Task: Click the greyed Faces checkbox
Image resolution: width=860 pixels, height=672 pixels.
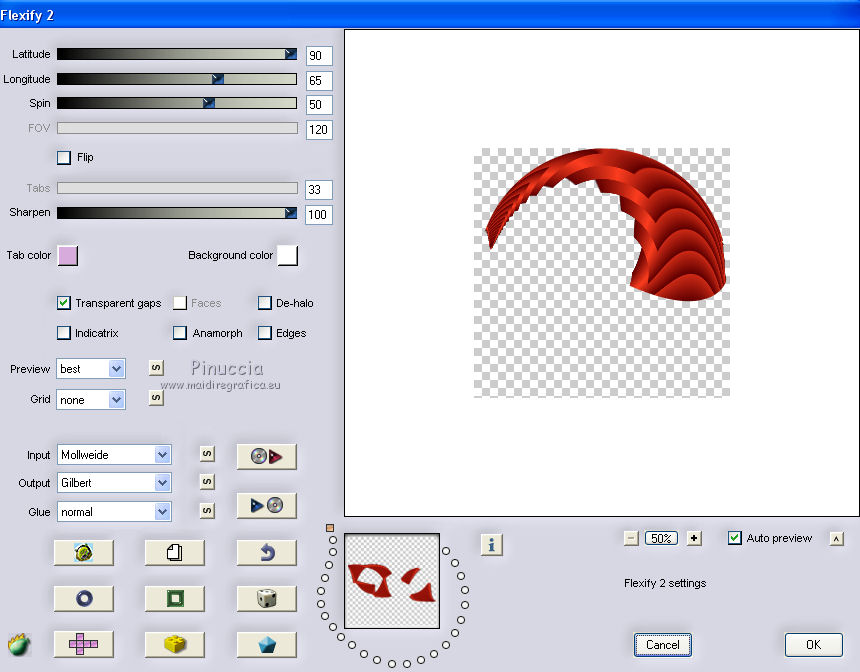Action: tap(180, 303)
